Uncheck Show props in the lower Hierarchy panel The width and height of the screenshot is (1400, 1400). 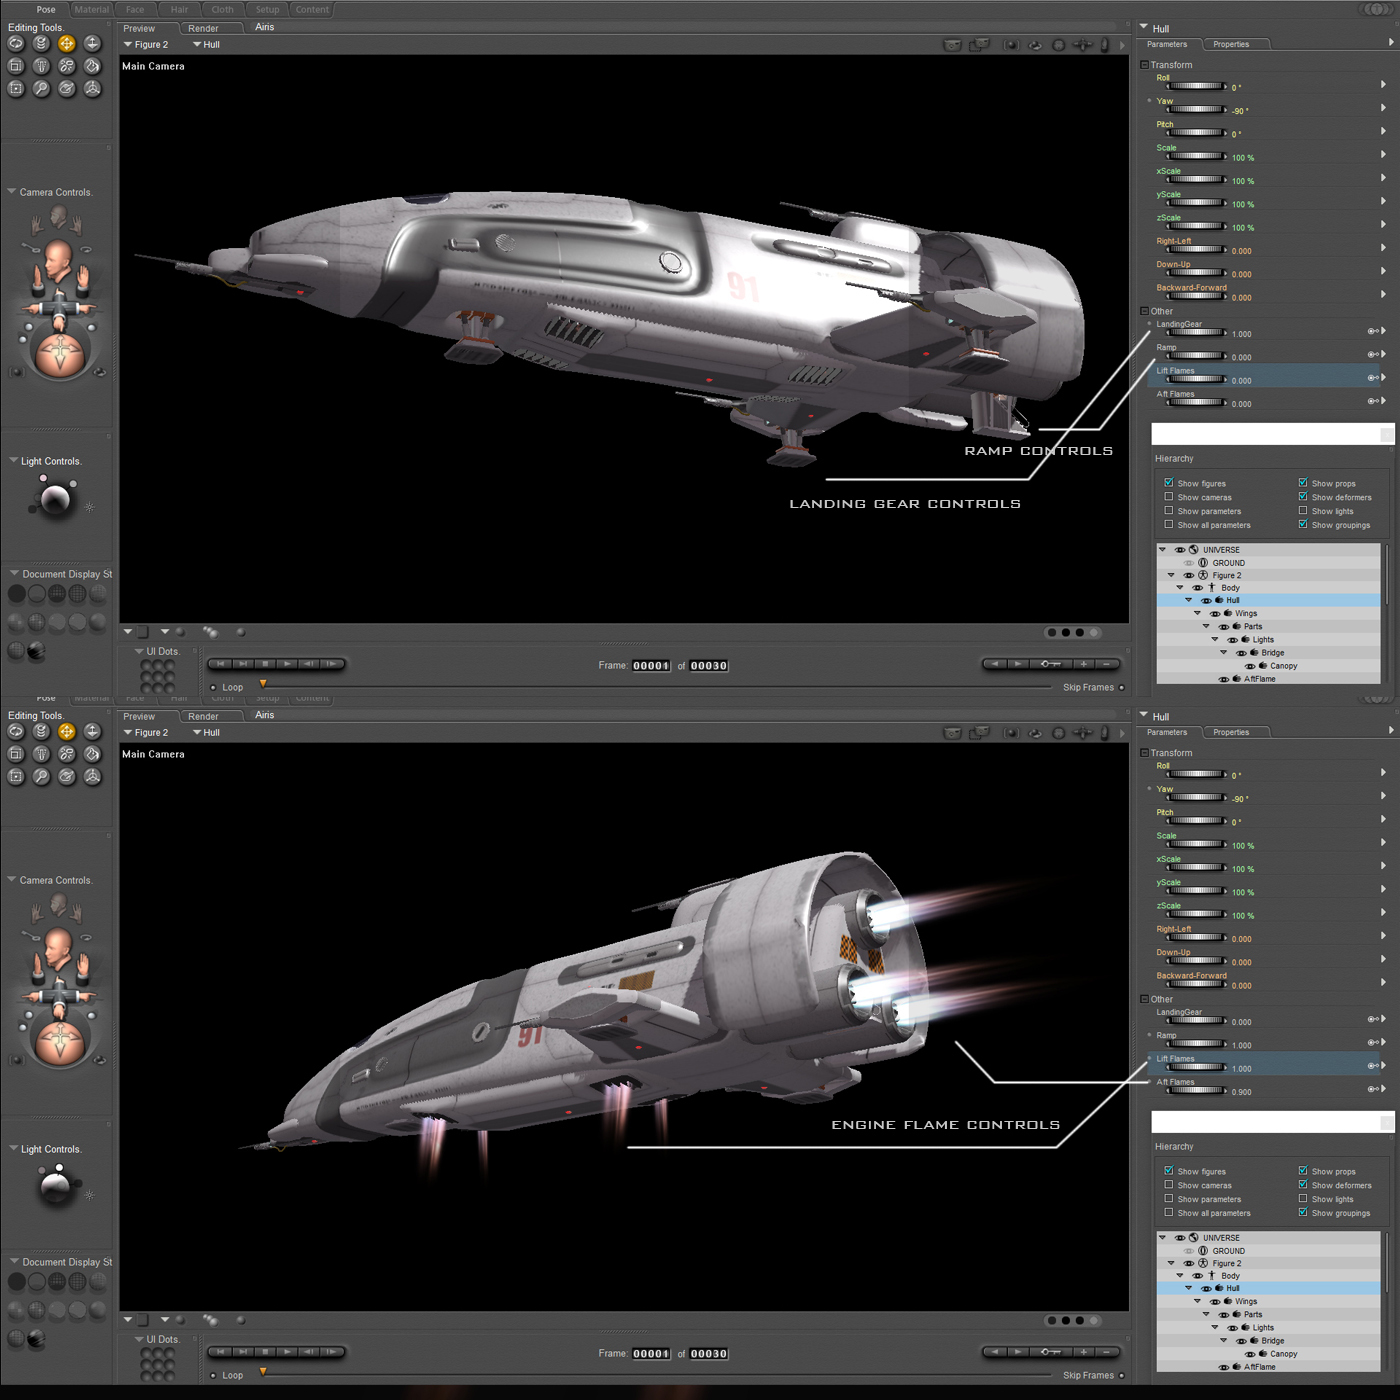(x=1303, y=1171)
